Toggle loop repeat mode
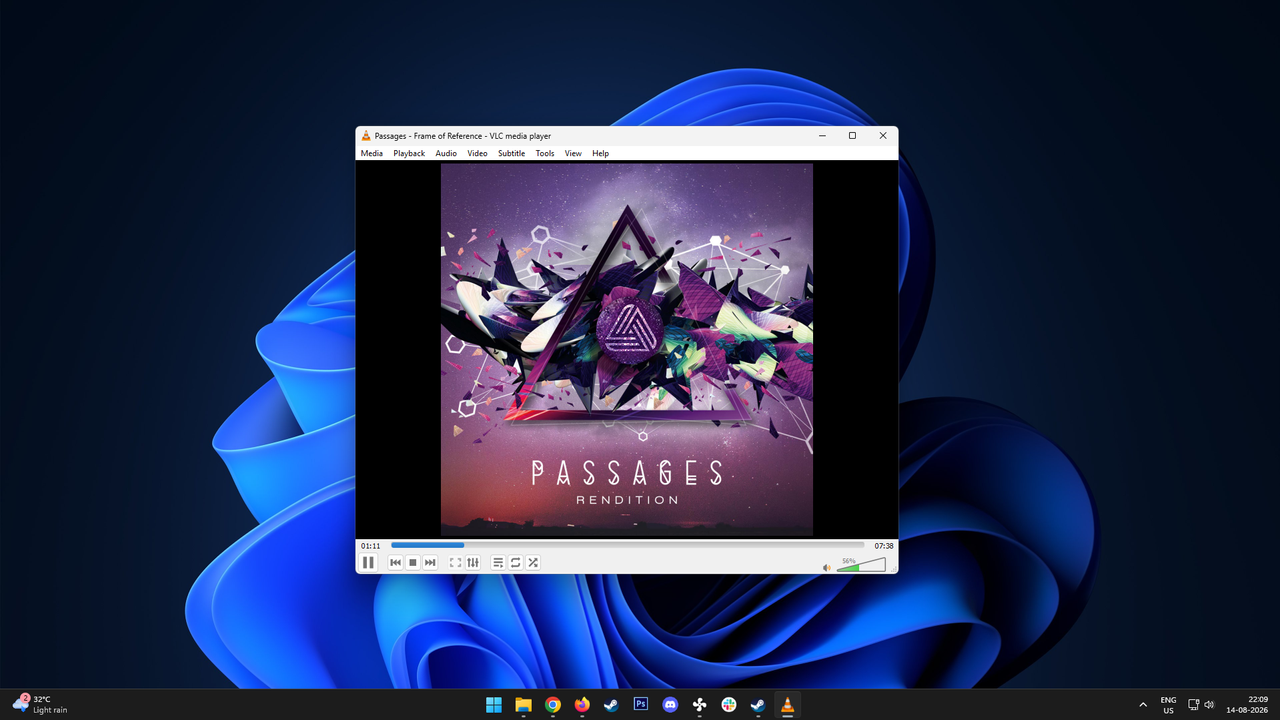This screenshot has height=720, width=1280. 515,563
